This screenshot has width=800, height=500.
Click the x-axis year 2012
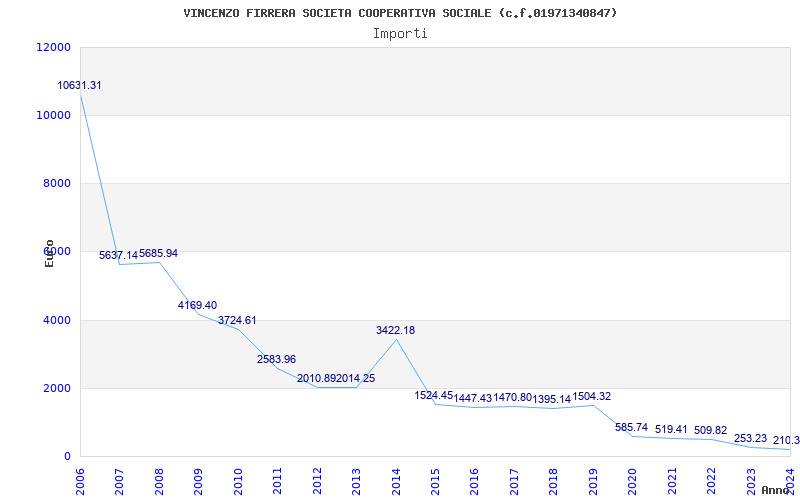click(317, 482)
